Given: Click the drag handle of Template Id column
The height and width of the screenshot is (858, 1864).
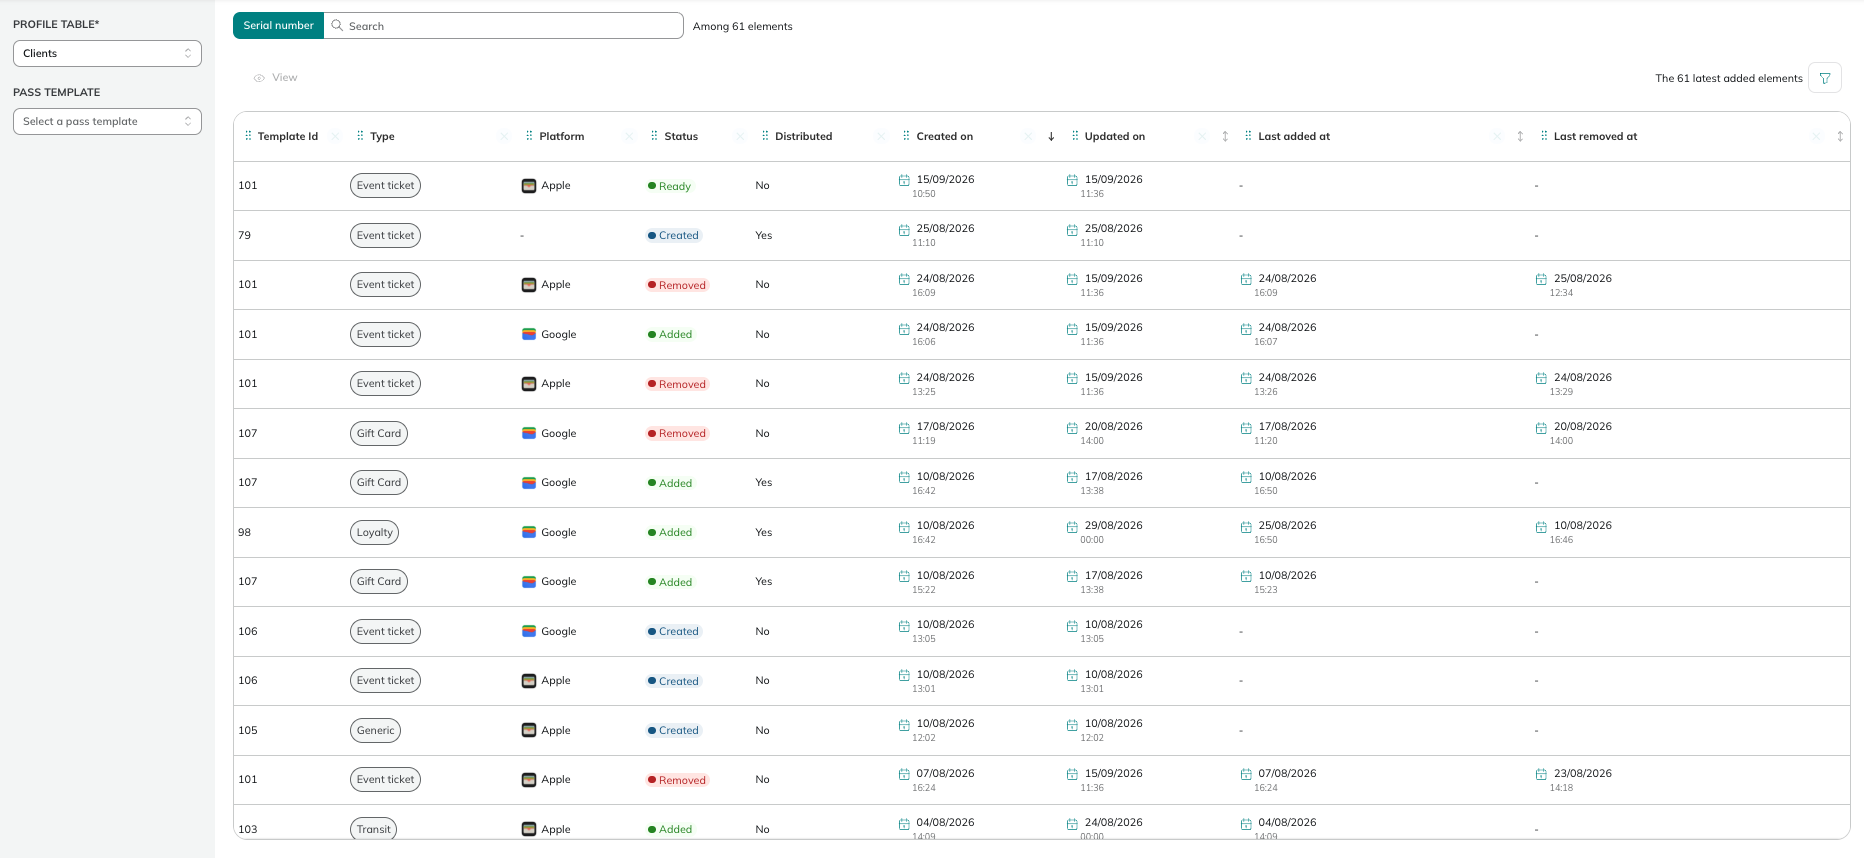Looking at the screenshot, I should [248, 136].
